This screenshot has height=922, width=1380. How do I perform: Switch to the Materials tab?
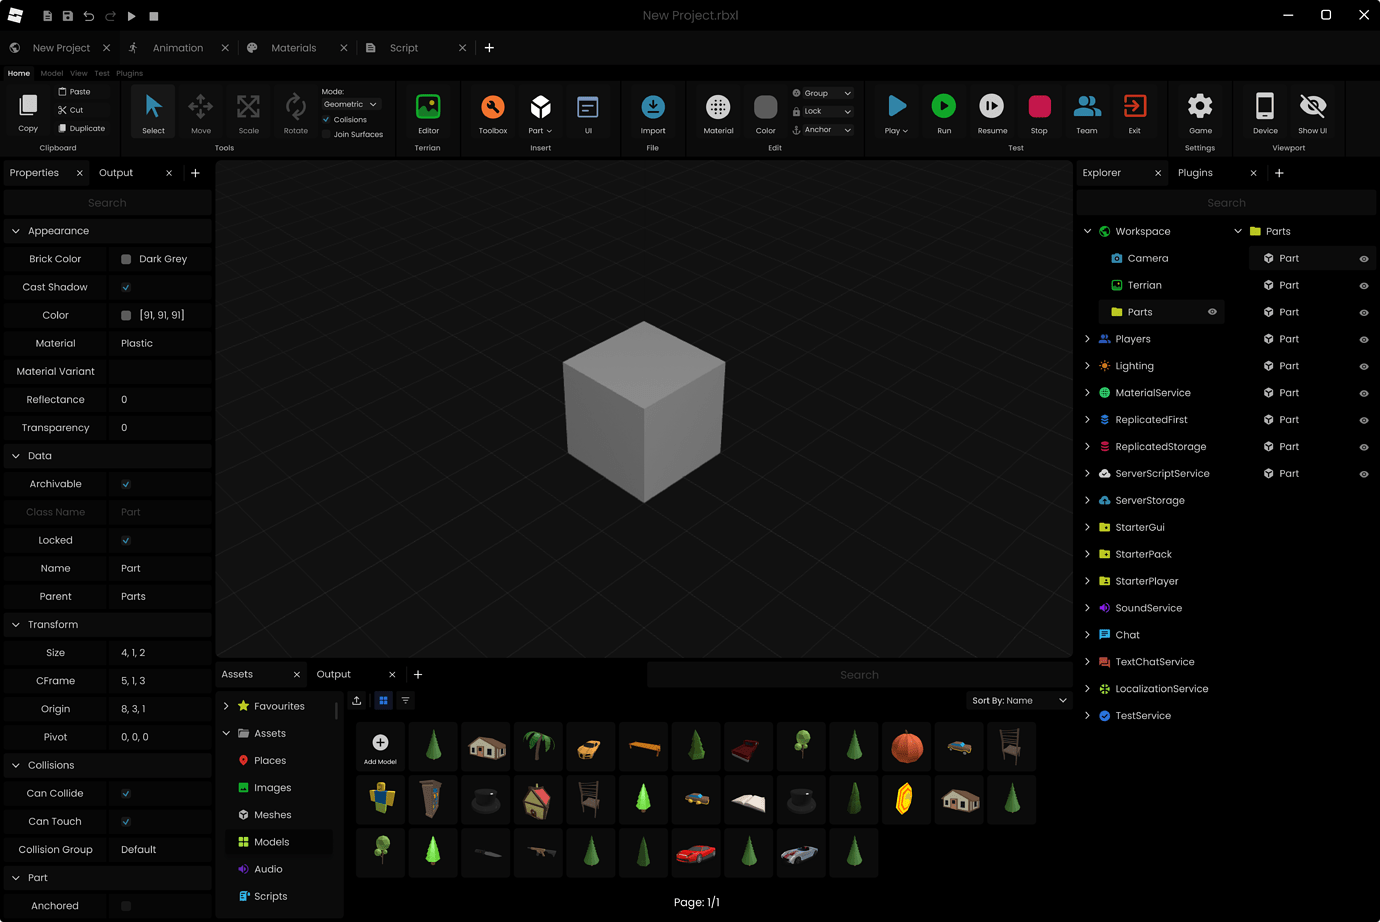[293, 47]
